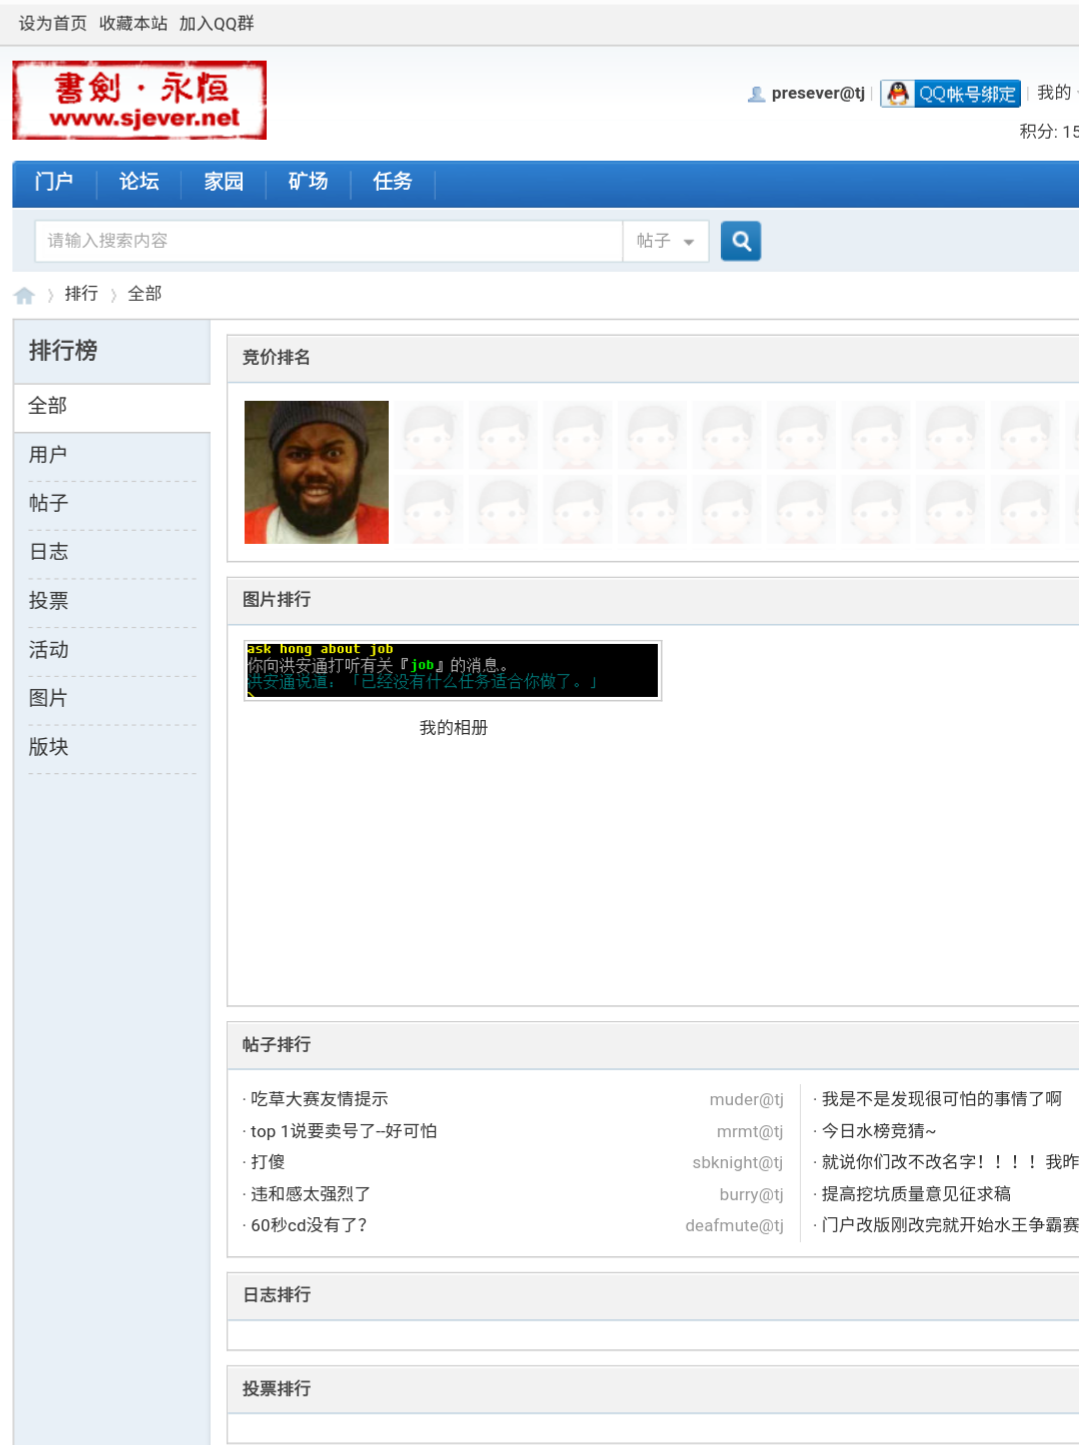Screen dimensions: 1079x1445
Task: Open the ask hong about job picture
Action: [x=453, y=670]
